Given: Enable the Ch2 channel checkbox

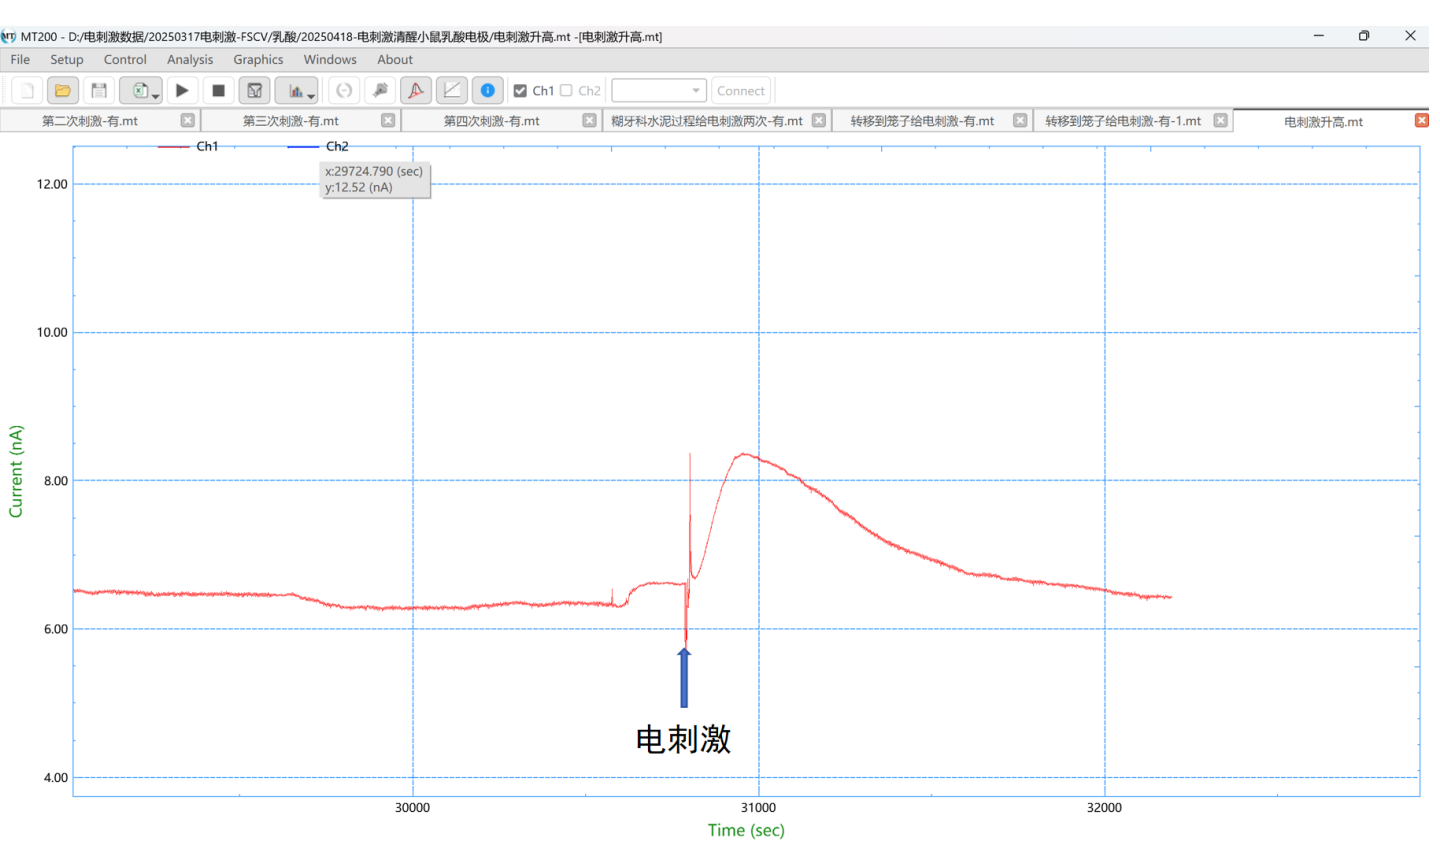Looking at the screenshot, I should [x=567, y=91].
